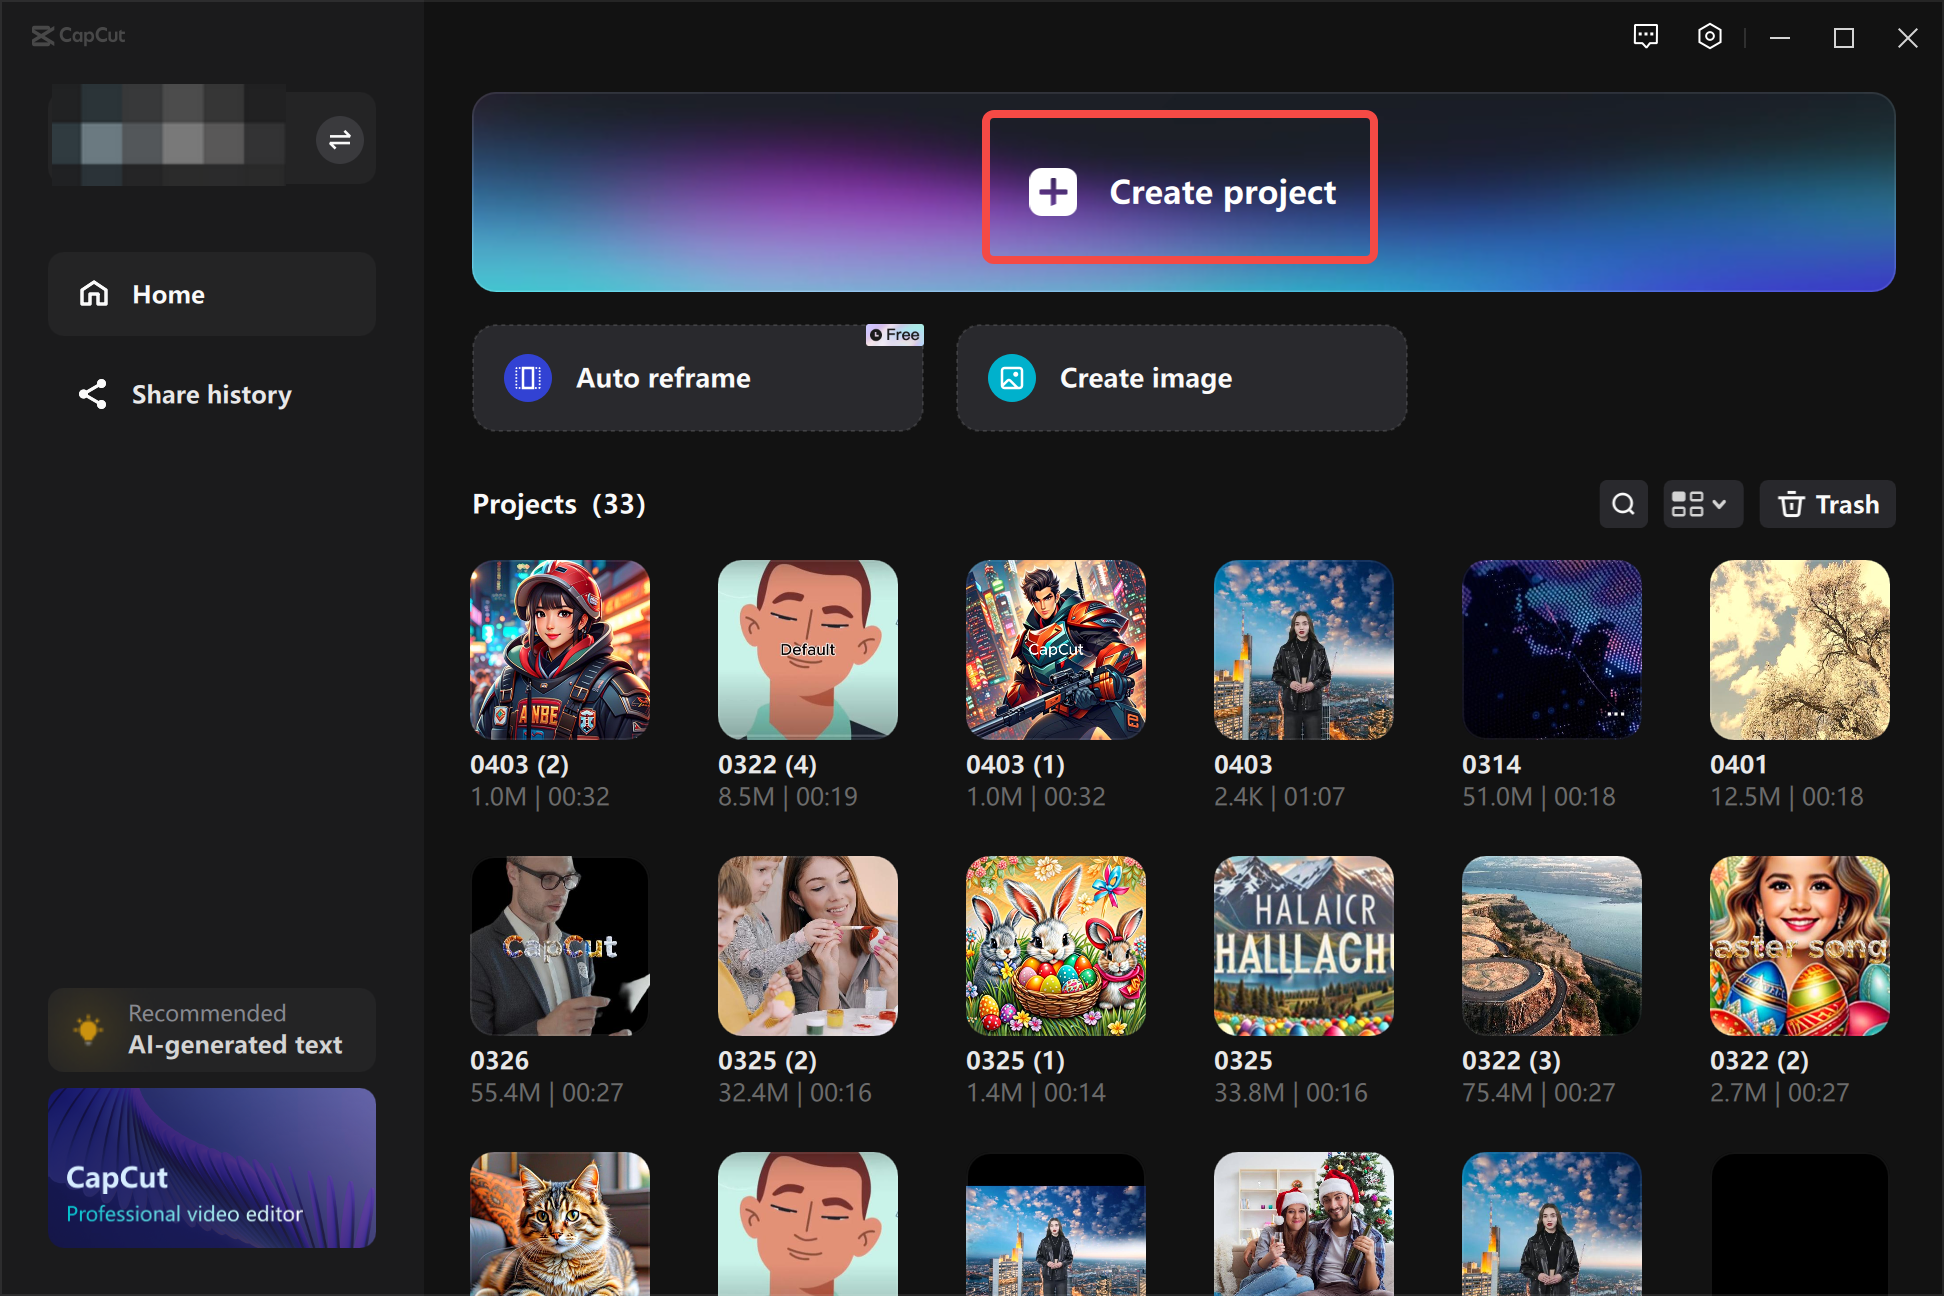1944x1296 pixels.
Task: Click the CapCut logo in the top-left
Action: pyautogui.click(x=78, y=36)
